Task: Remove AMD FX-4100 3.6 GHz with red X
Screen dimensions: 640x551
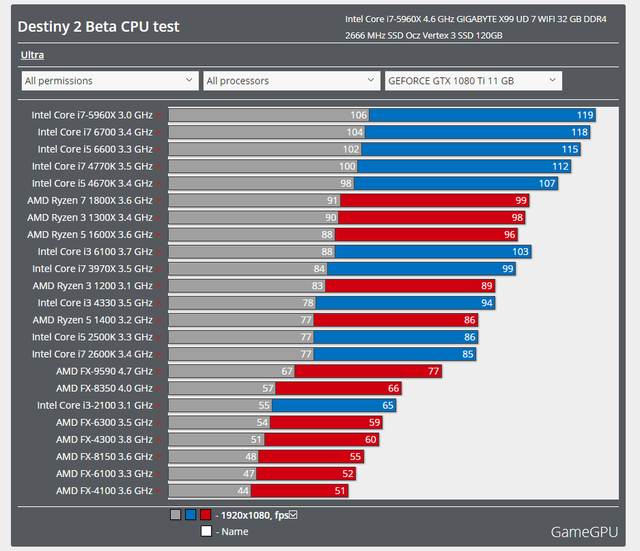Action: 159,491
